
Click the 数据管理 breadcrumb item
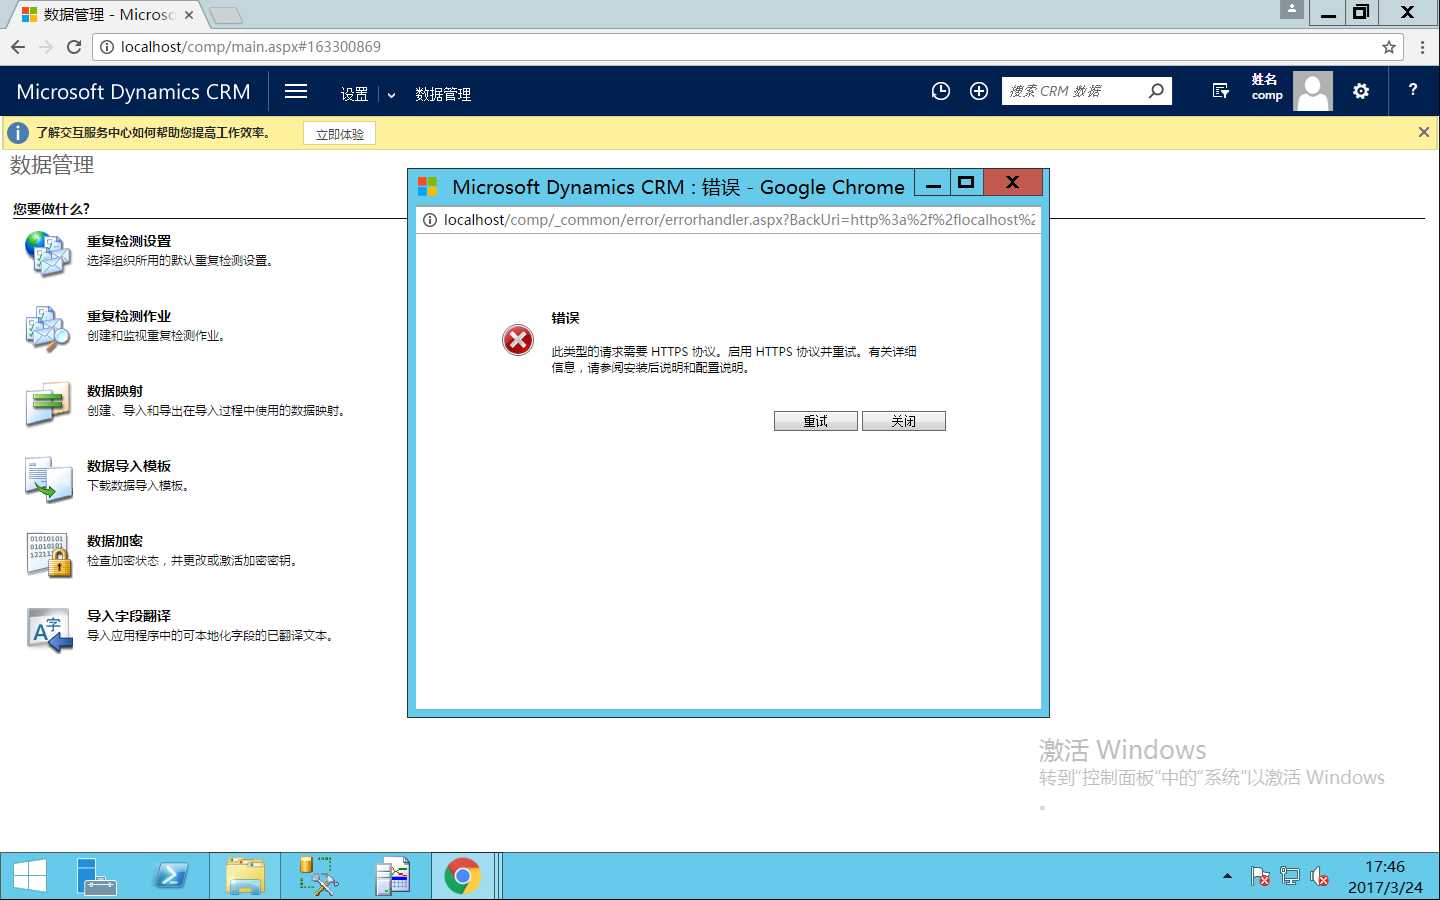tap(443, 94)
